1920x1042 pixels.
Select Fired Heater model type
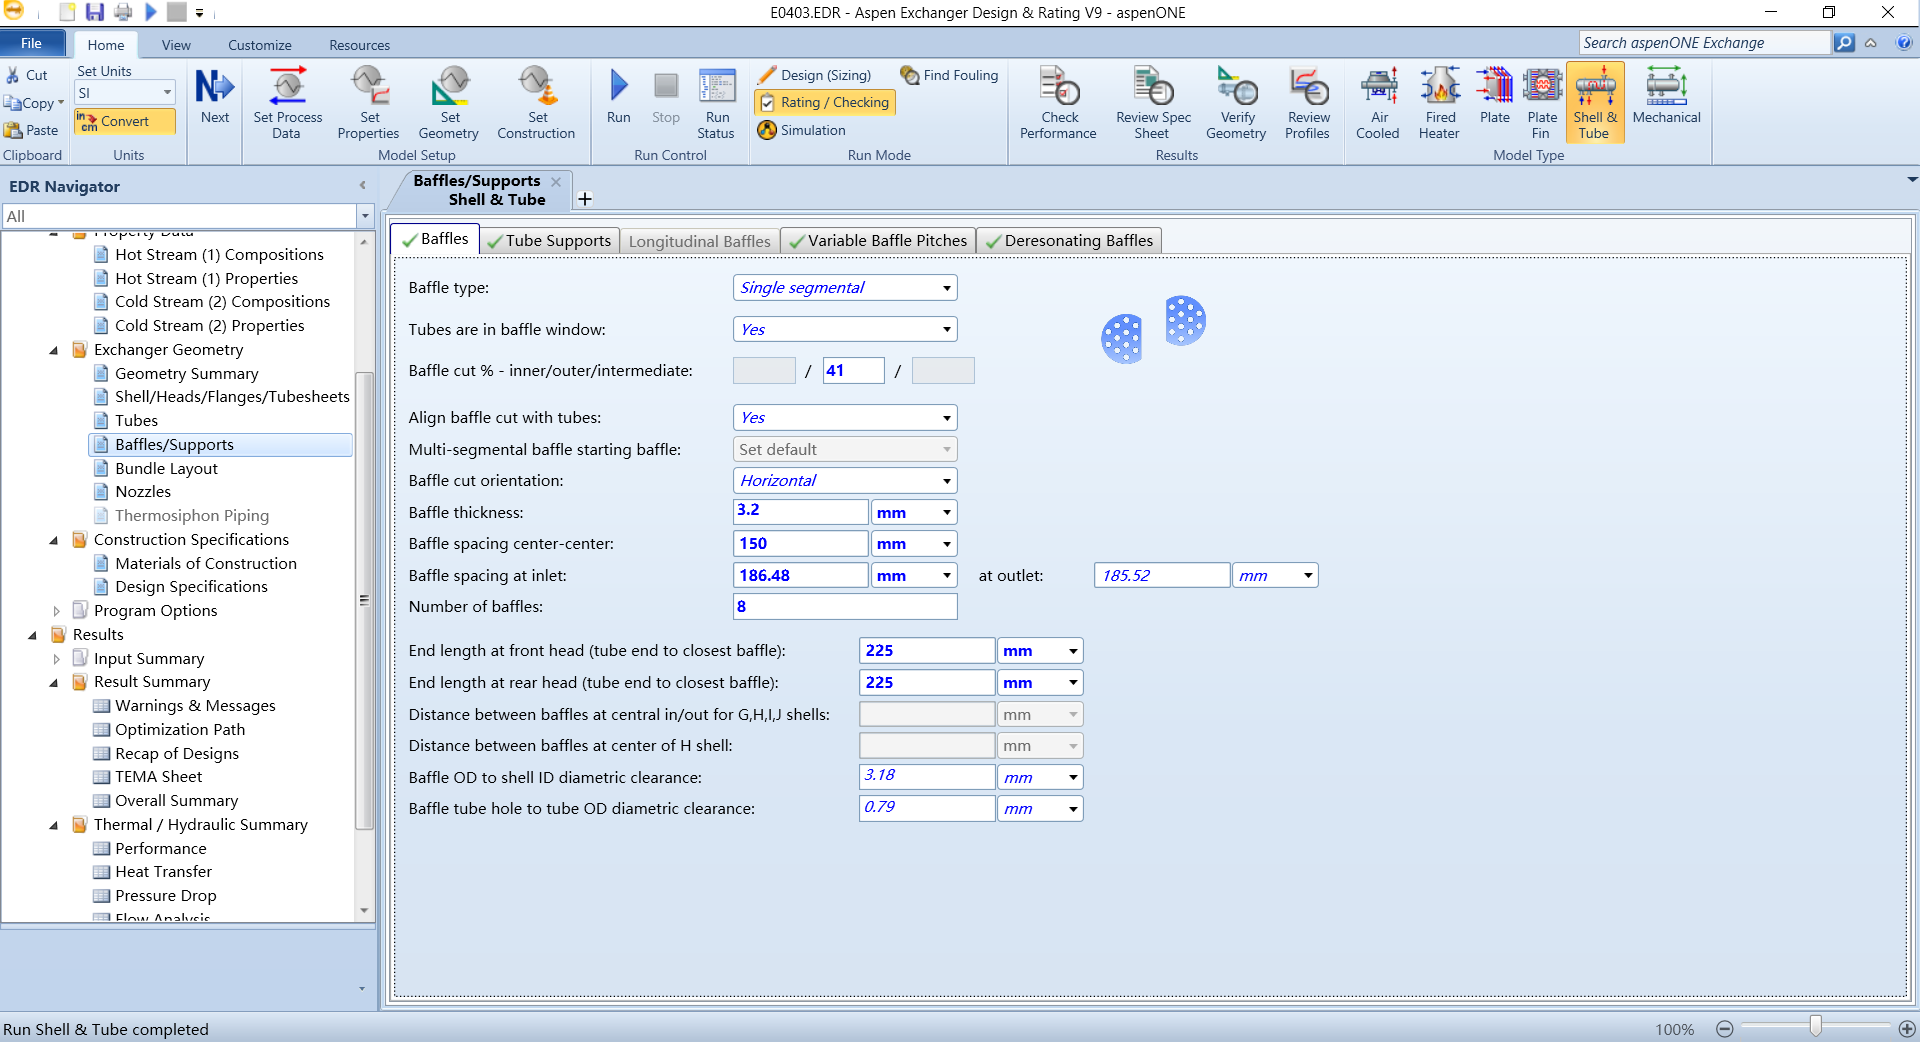tap(1440, 103)
